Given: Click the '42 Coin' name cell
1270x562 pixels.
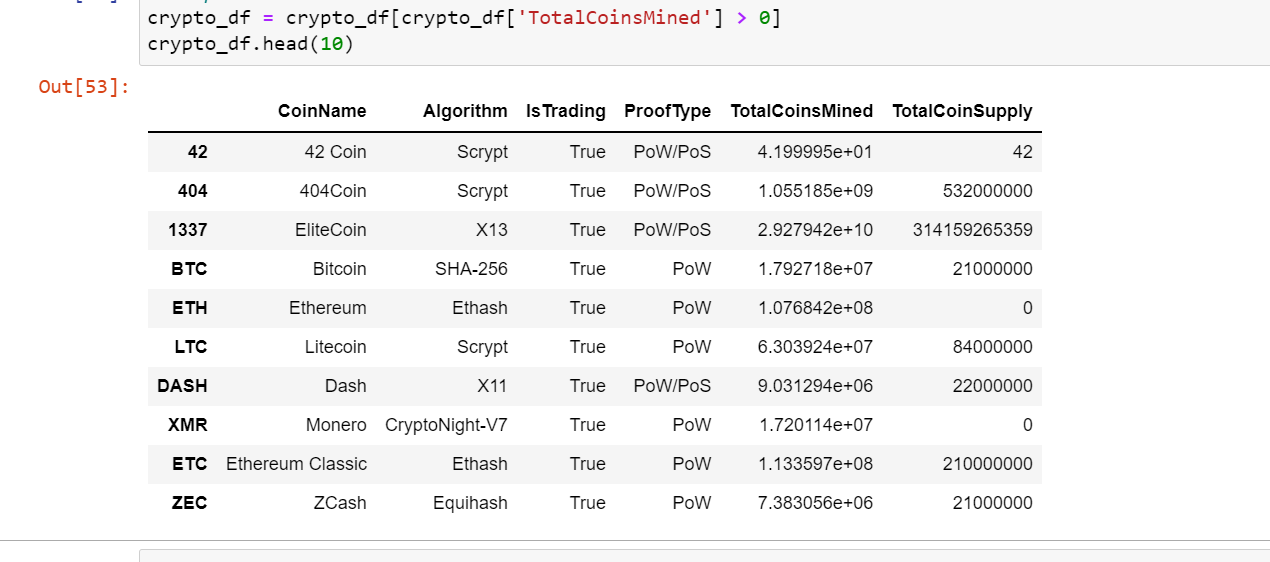Looking at the screenshot, I should [335, 152].
